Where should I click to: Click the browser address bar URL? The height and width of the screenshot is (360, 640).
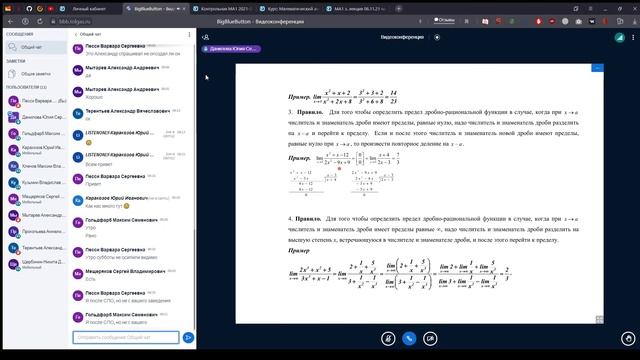tap(74, 21)
